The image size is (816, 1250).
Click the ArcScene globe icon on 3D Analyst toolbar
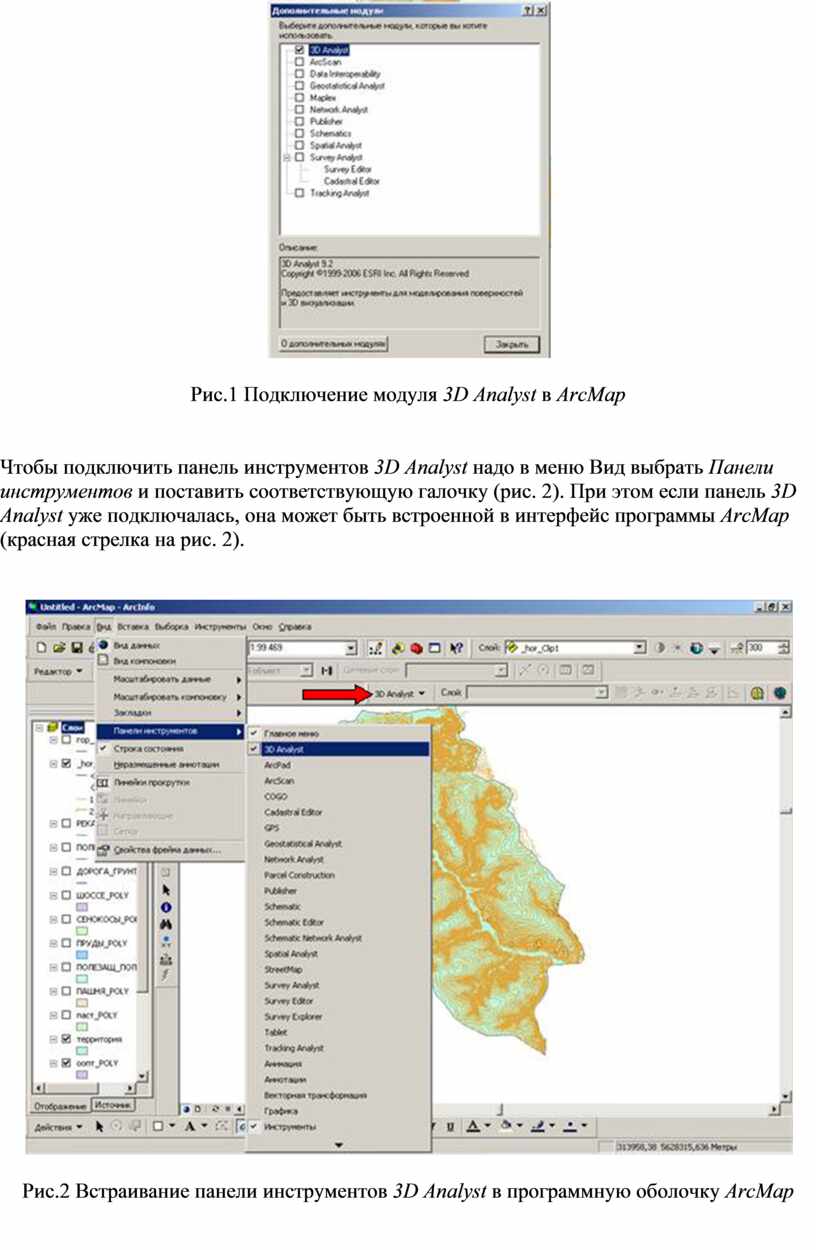pyautogui.click(x=758, y=692)
